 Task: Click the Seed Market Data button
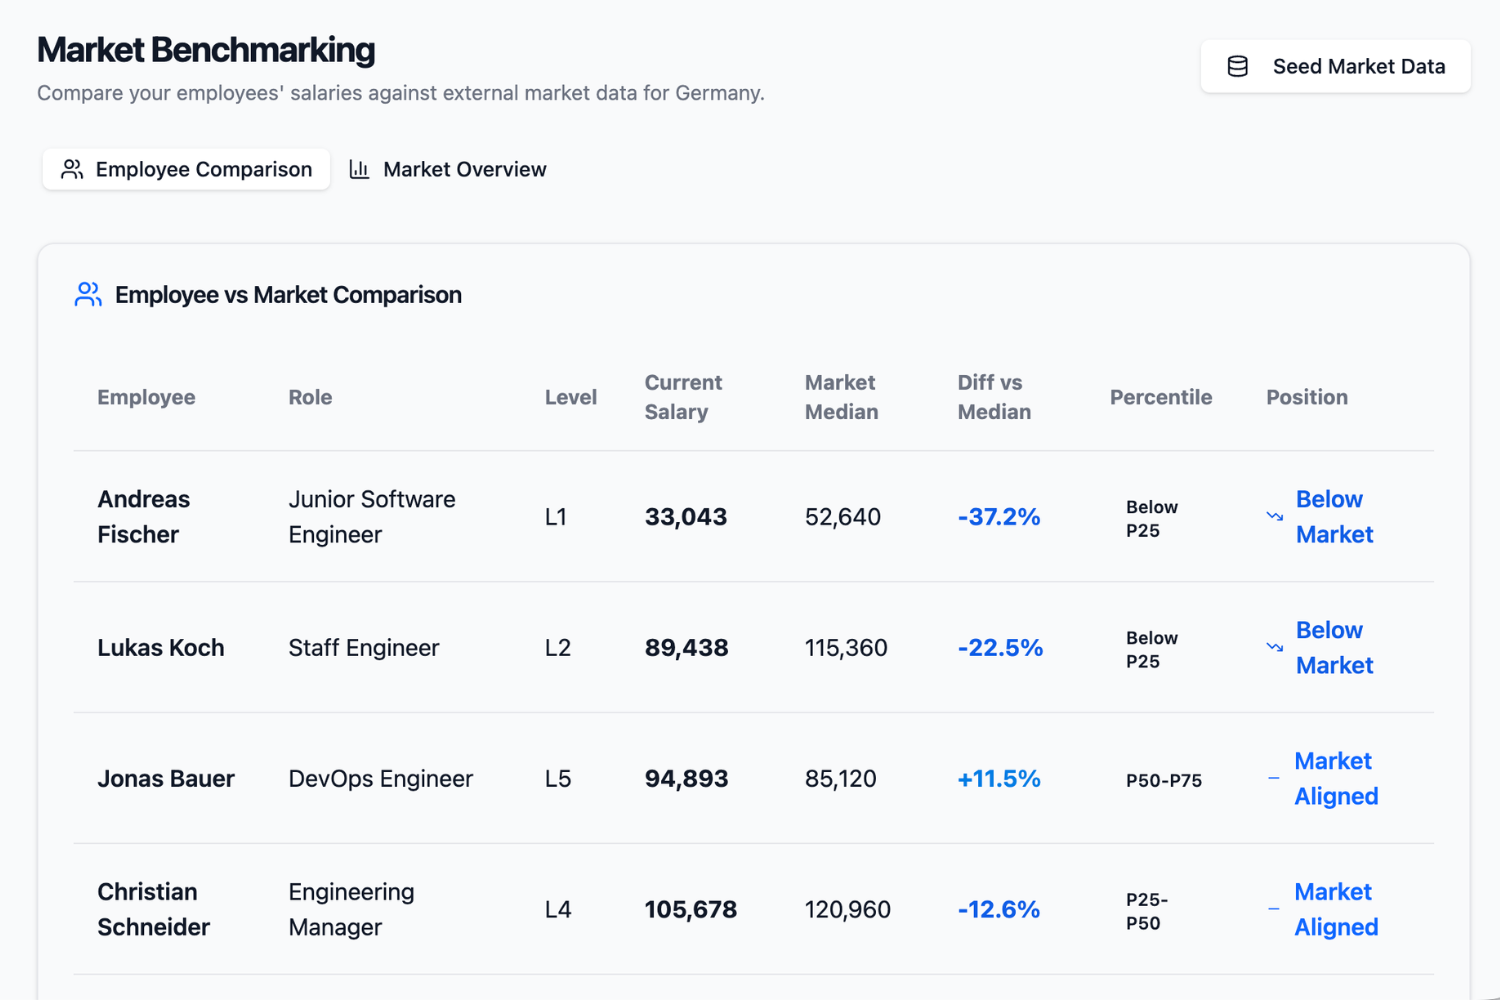tap(1335, 66)
